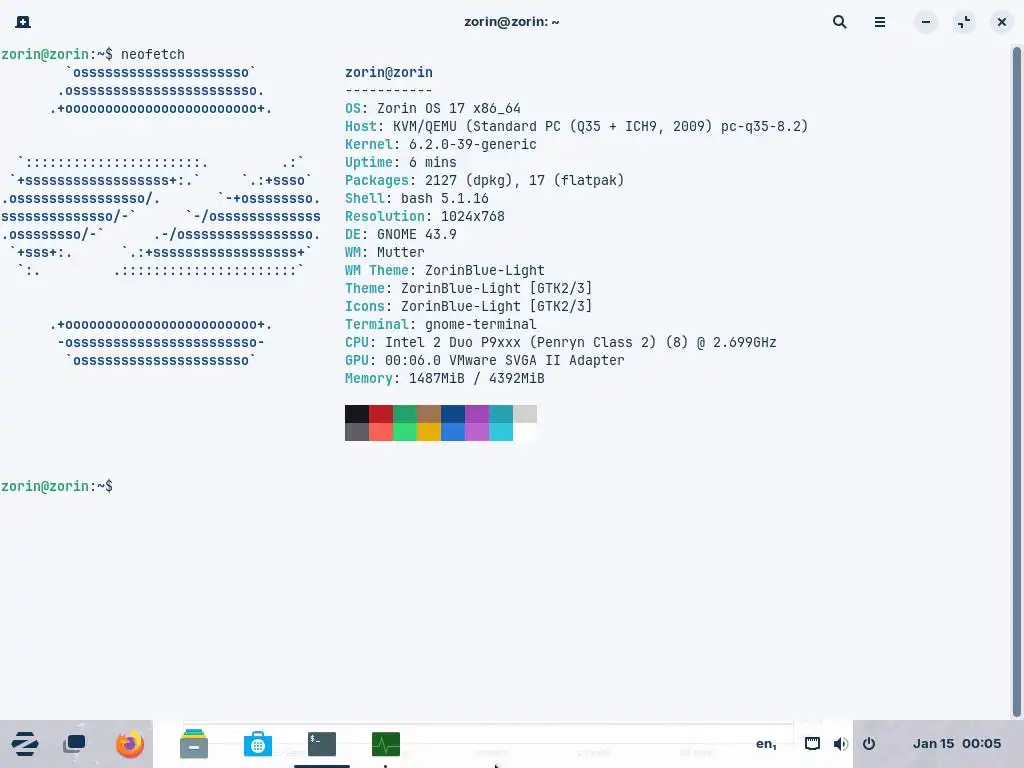Click the dark blue color block
Viewport: 1024px width, 768px height.
coord(453,414)
